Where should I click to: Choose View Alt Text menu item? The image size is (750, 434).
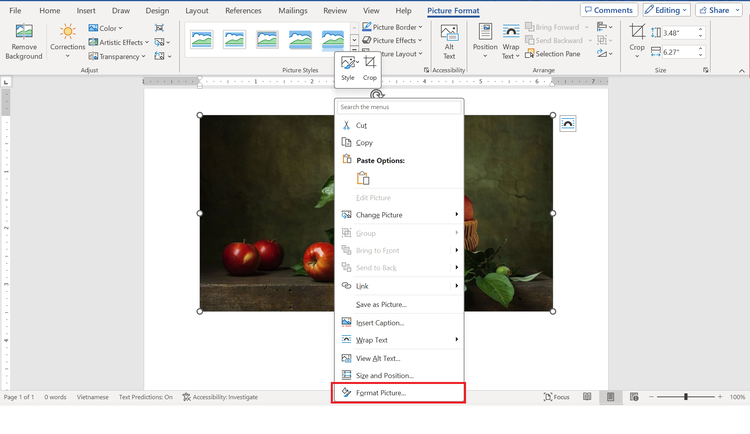[x=399, y=358]
